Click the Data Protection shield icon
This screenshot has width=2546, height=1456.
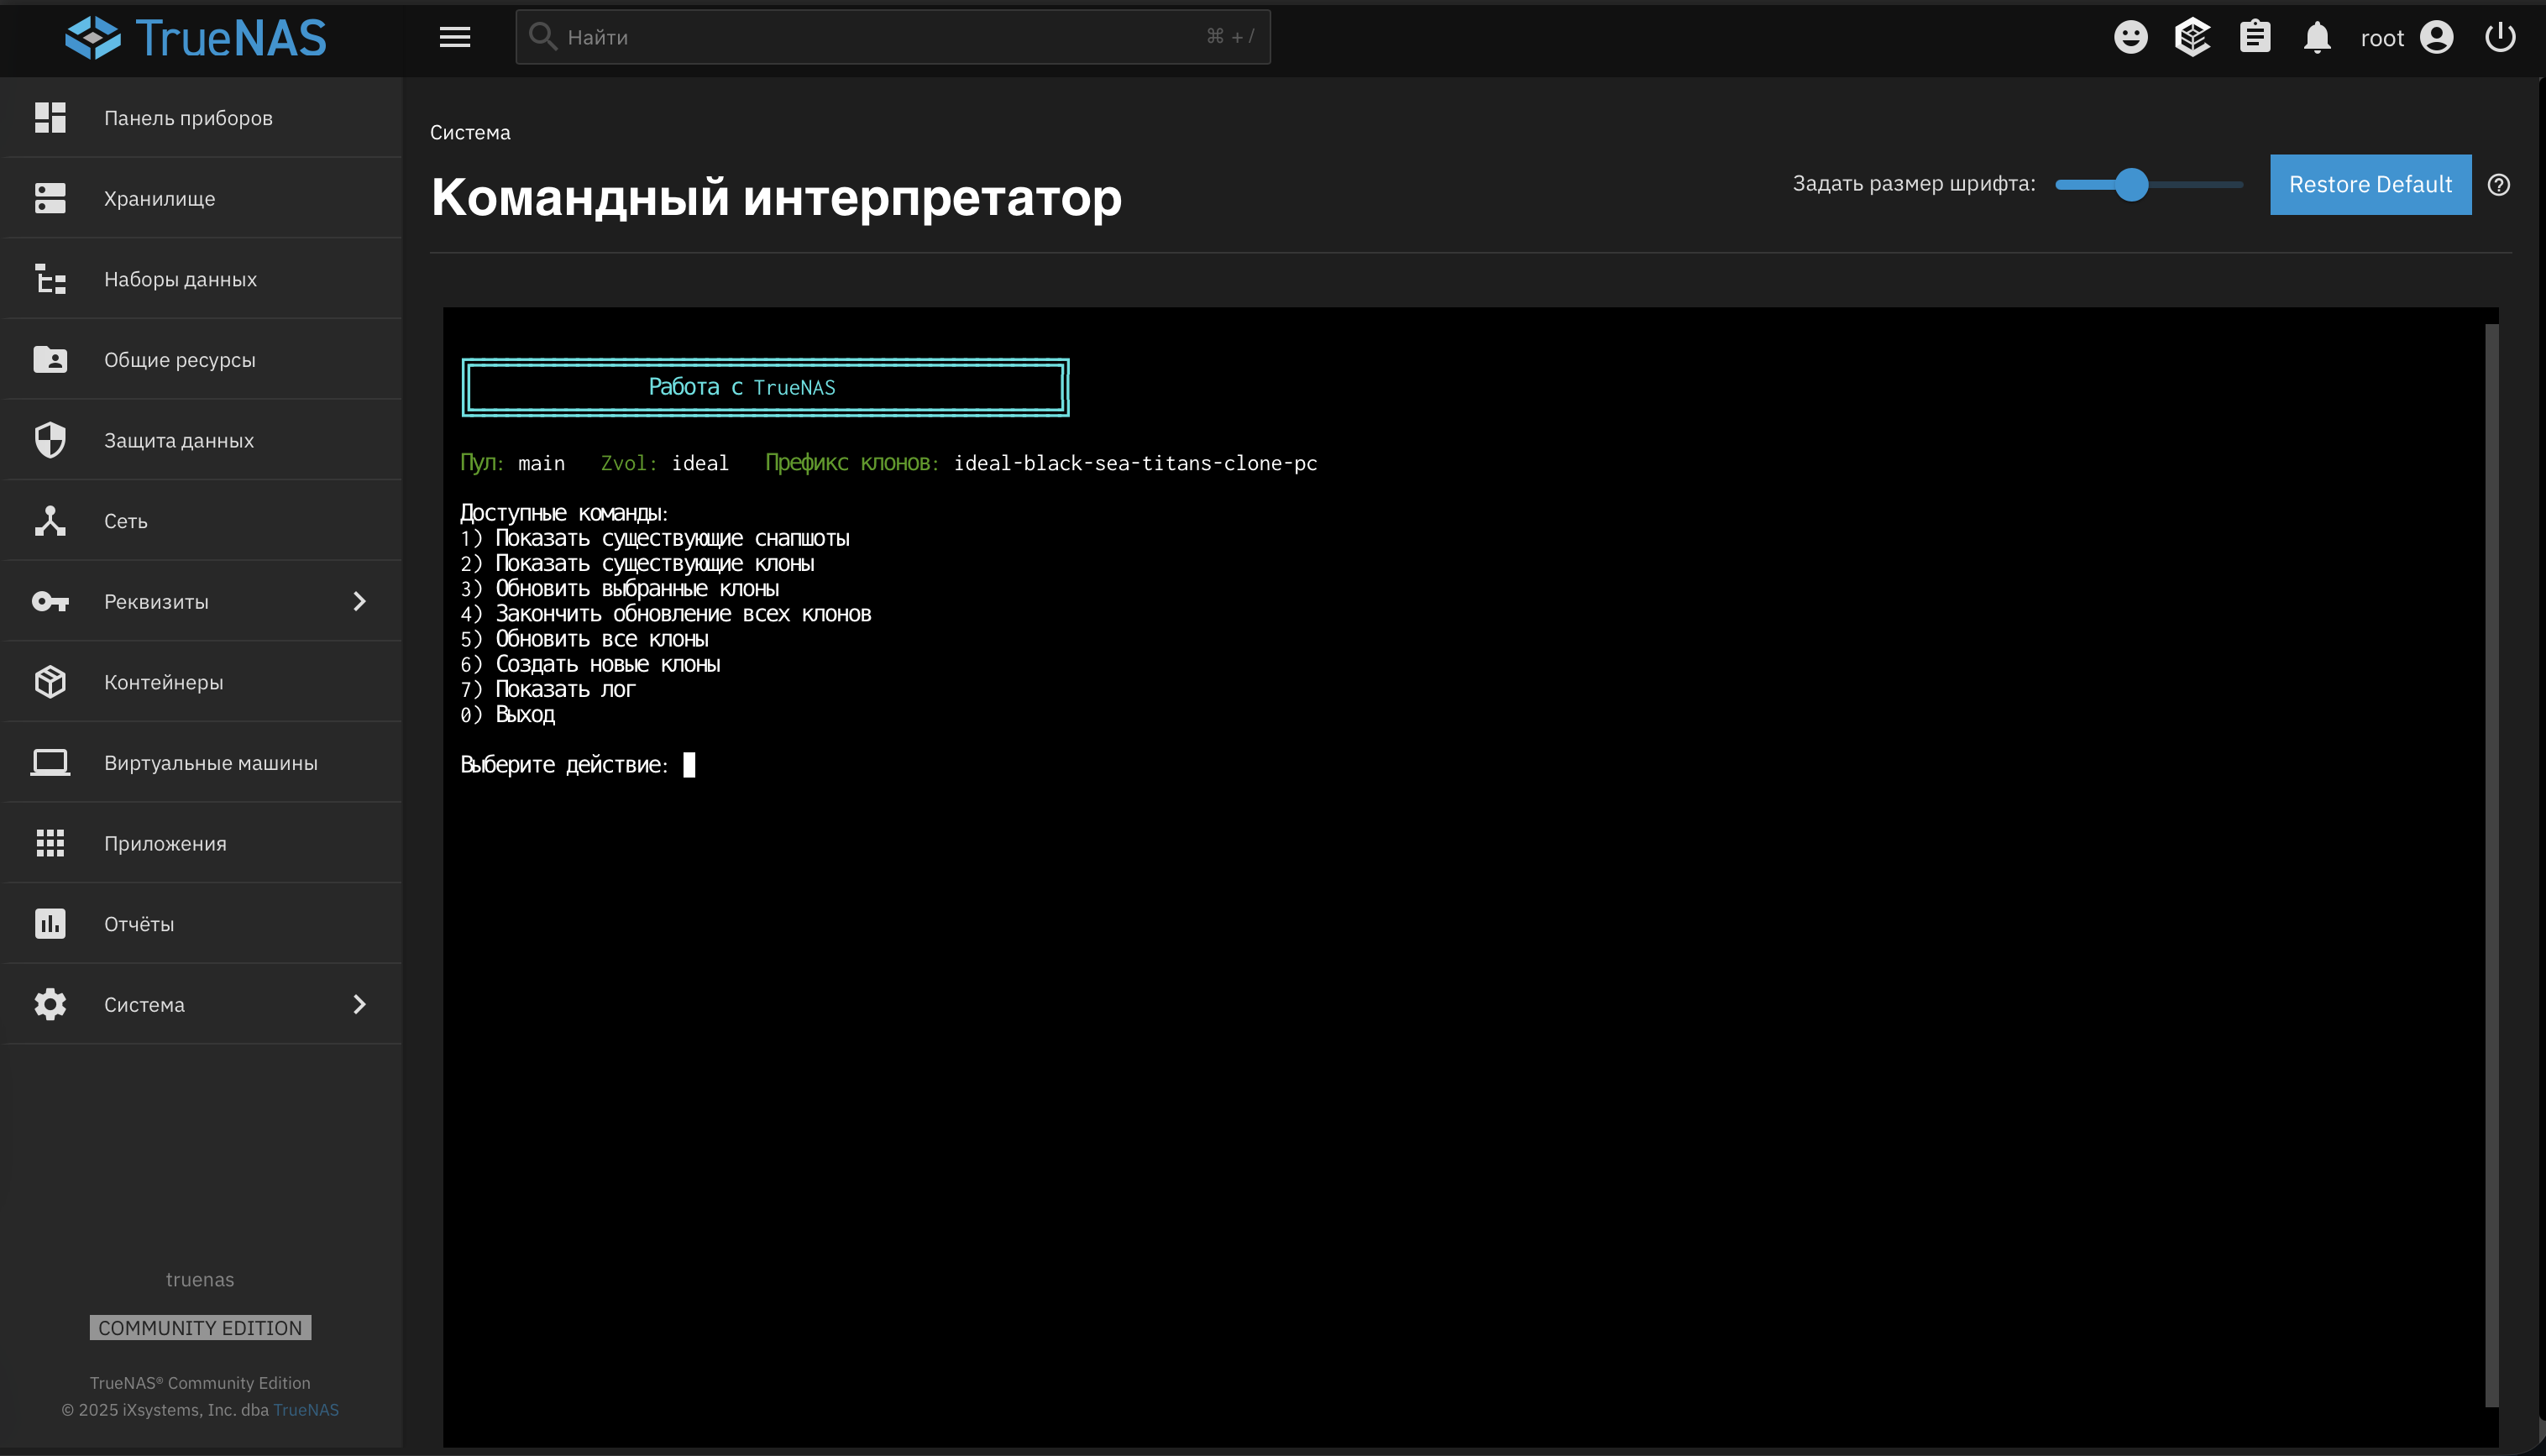(50, 440)
